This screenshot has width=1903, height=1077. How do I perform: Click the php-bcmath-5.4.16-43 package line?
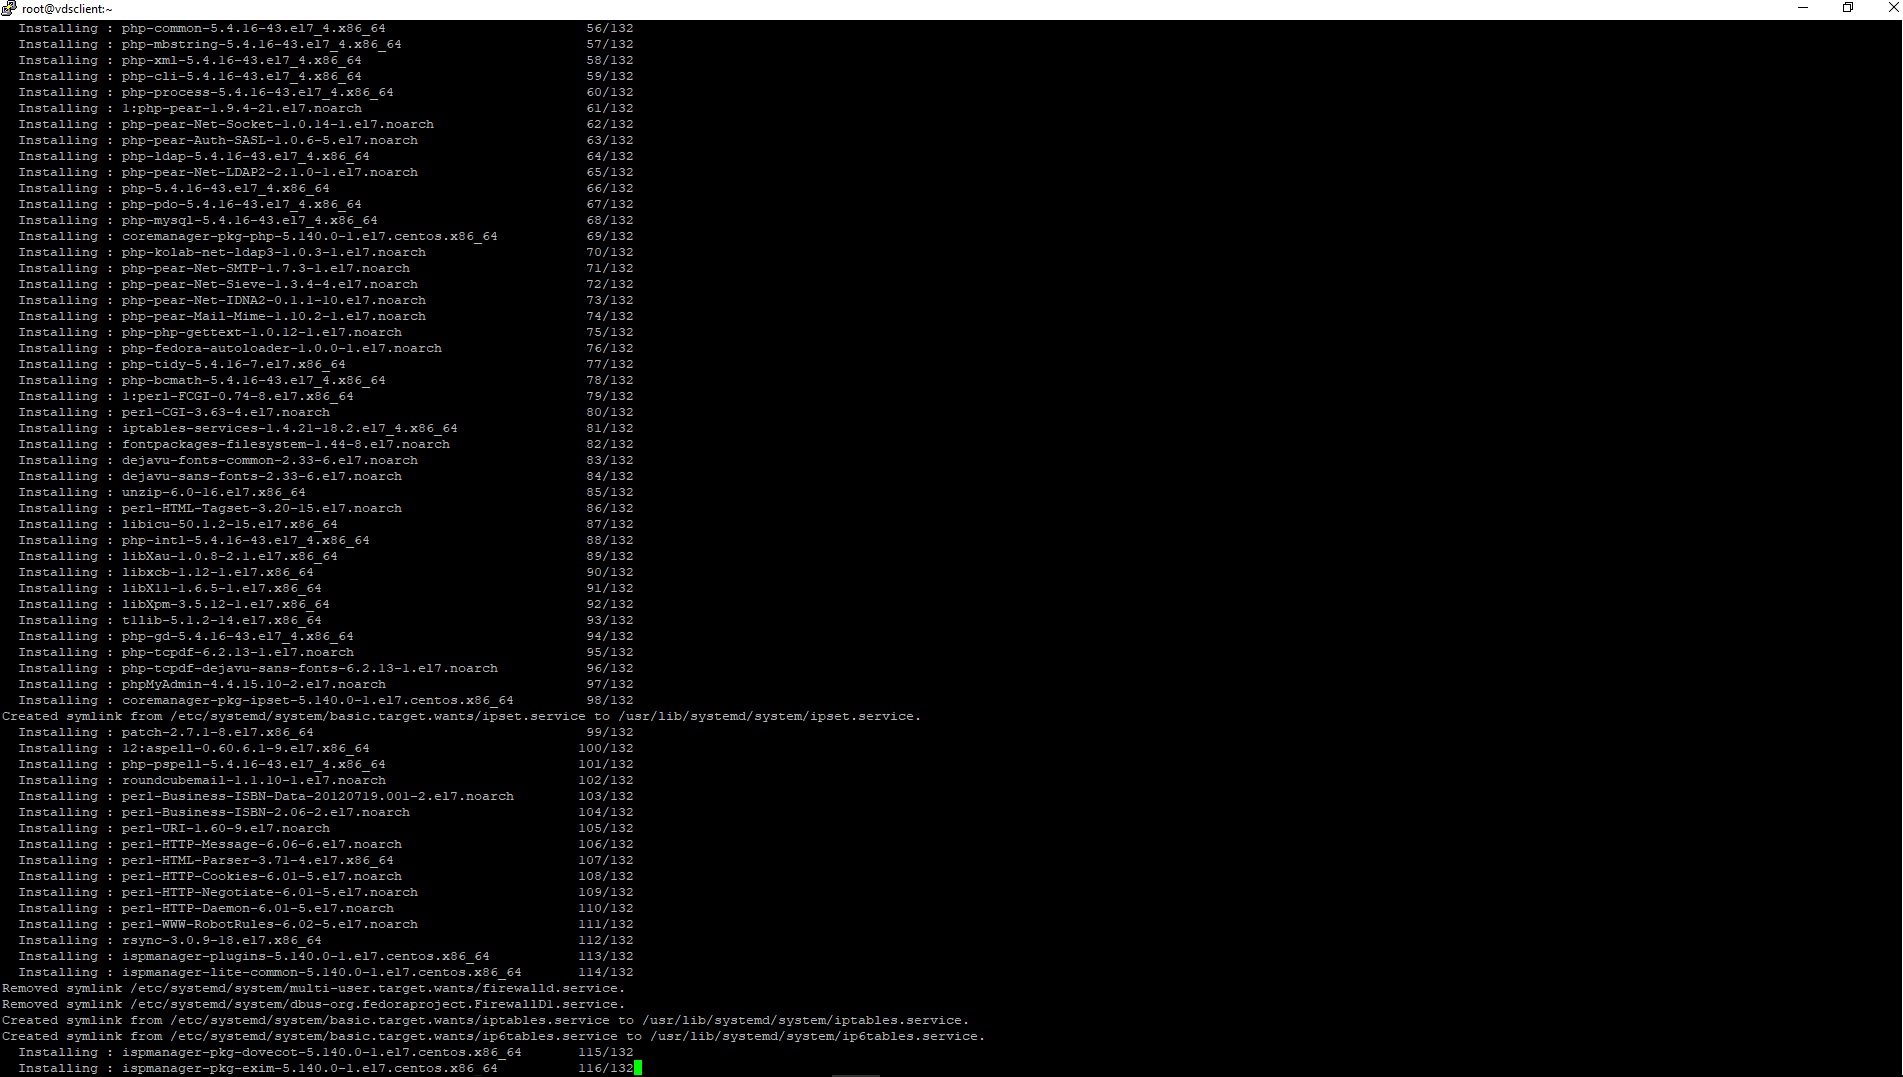326,380
